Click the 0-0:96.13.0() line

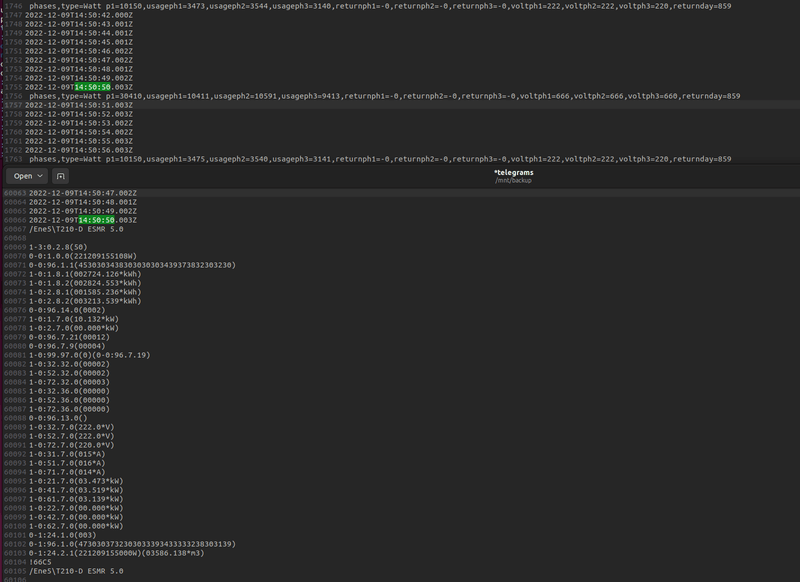pos(58,418)
